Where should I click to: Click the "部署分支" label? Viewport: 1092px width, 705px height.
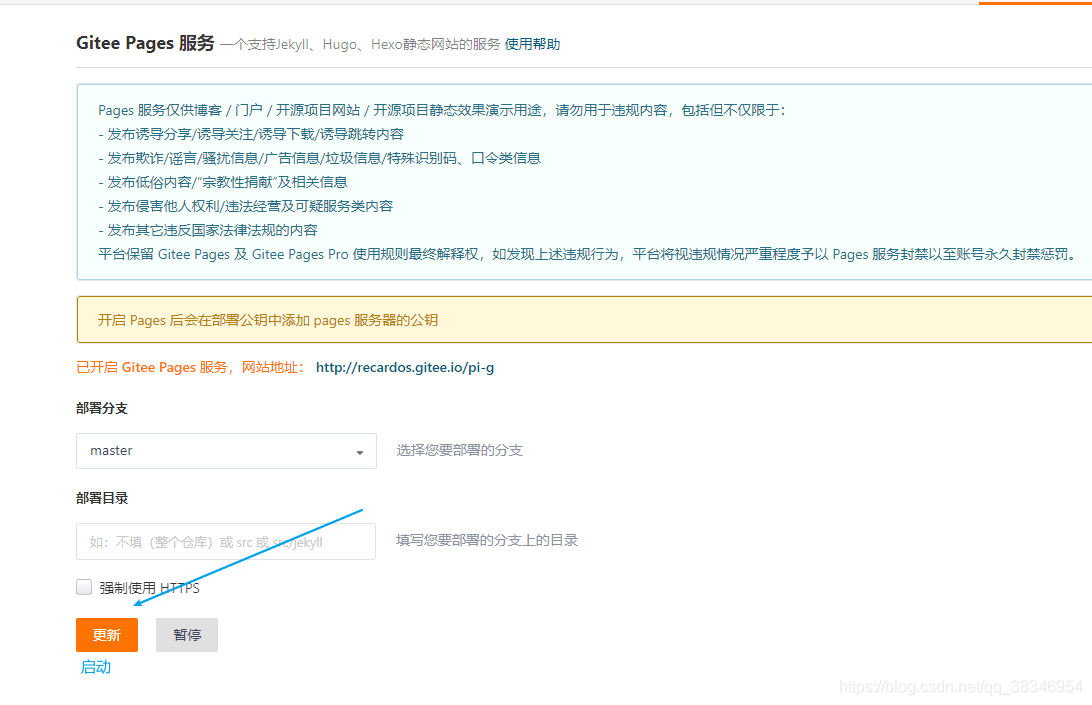pos(102,408)
